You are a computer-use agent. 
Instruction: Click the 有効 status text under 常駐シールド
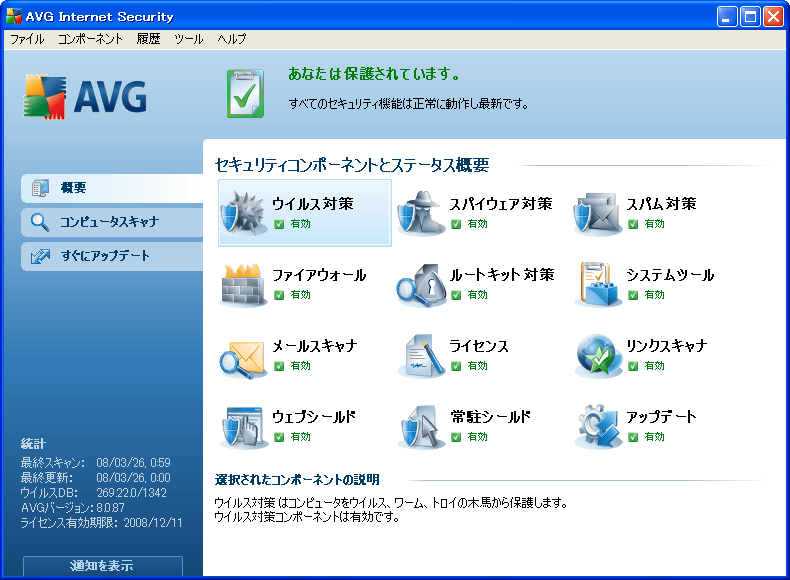tap(478, 437)
